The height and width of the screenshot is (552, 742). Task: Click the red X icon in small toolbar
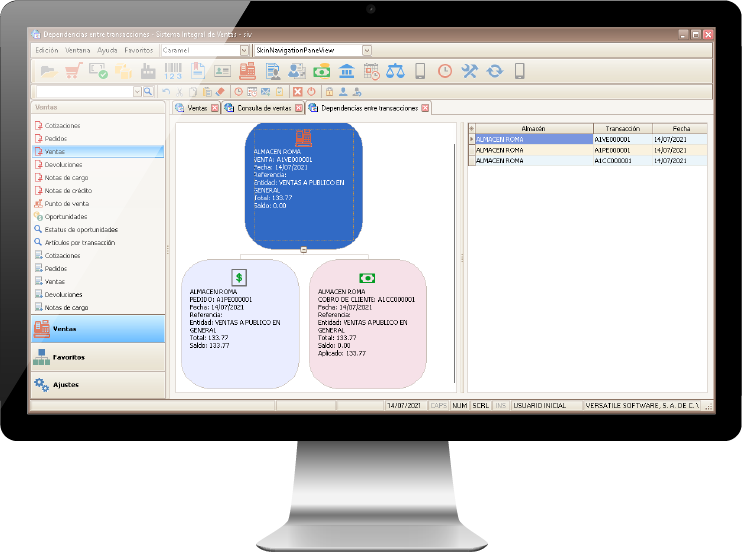click(x=297, y=92)
